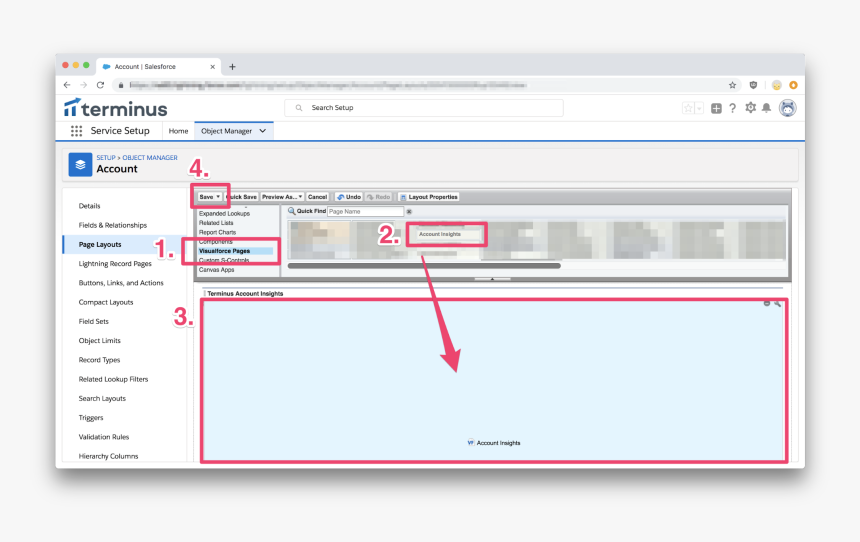Click OBJECT MANAGER breadcrumb link
Viewport: 860px width, 542px height.
click(150, 157)
